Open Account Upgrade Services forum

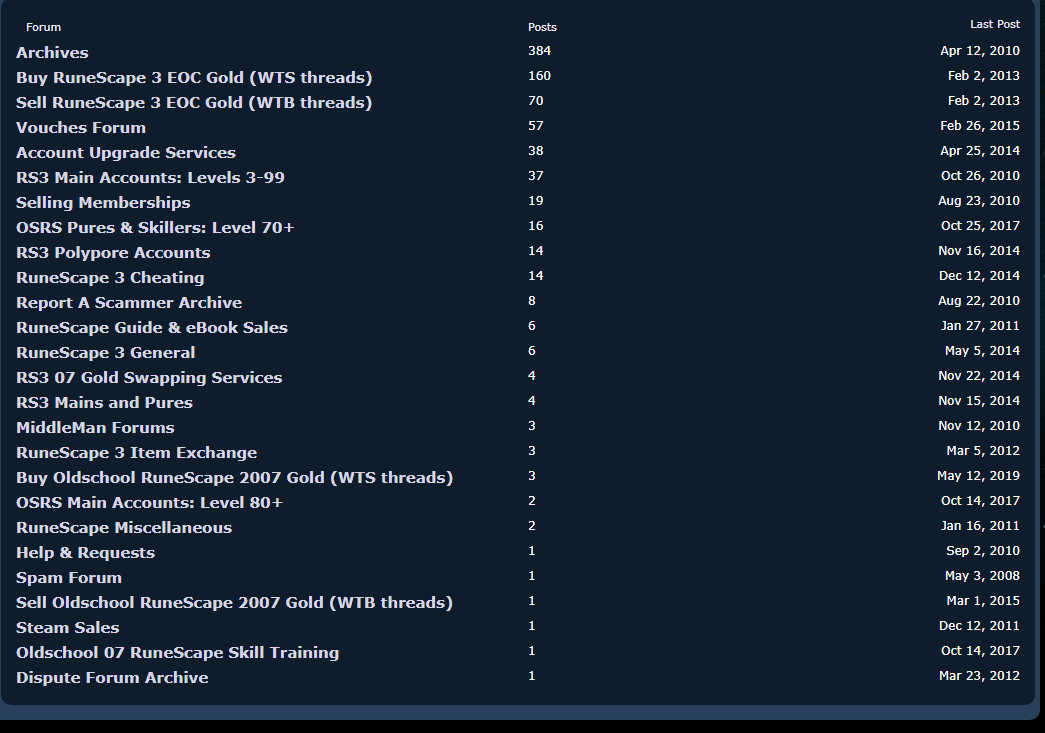click(x=126, y=153)
